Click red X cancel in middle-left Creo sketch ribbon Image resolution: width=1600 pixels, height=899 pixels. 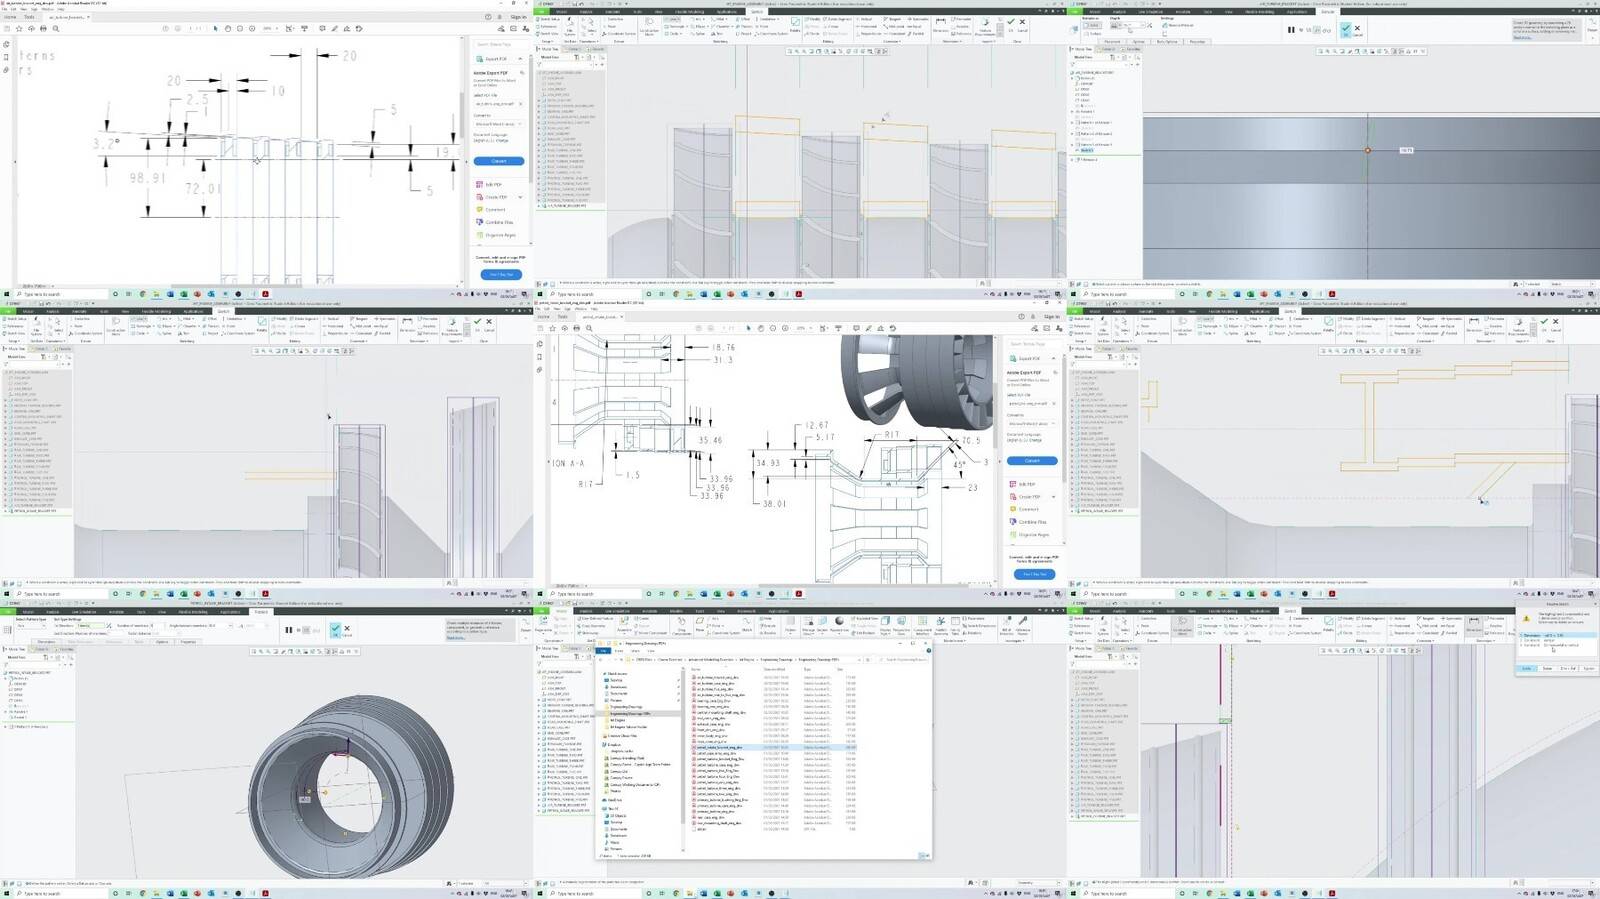click(488, 321)
